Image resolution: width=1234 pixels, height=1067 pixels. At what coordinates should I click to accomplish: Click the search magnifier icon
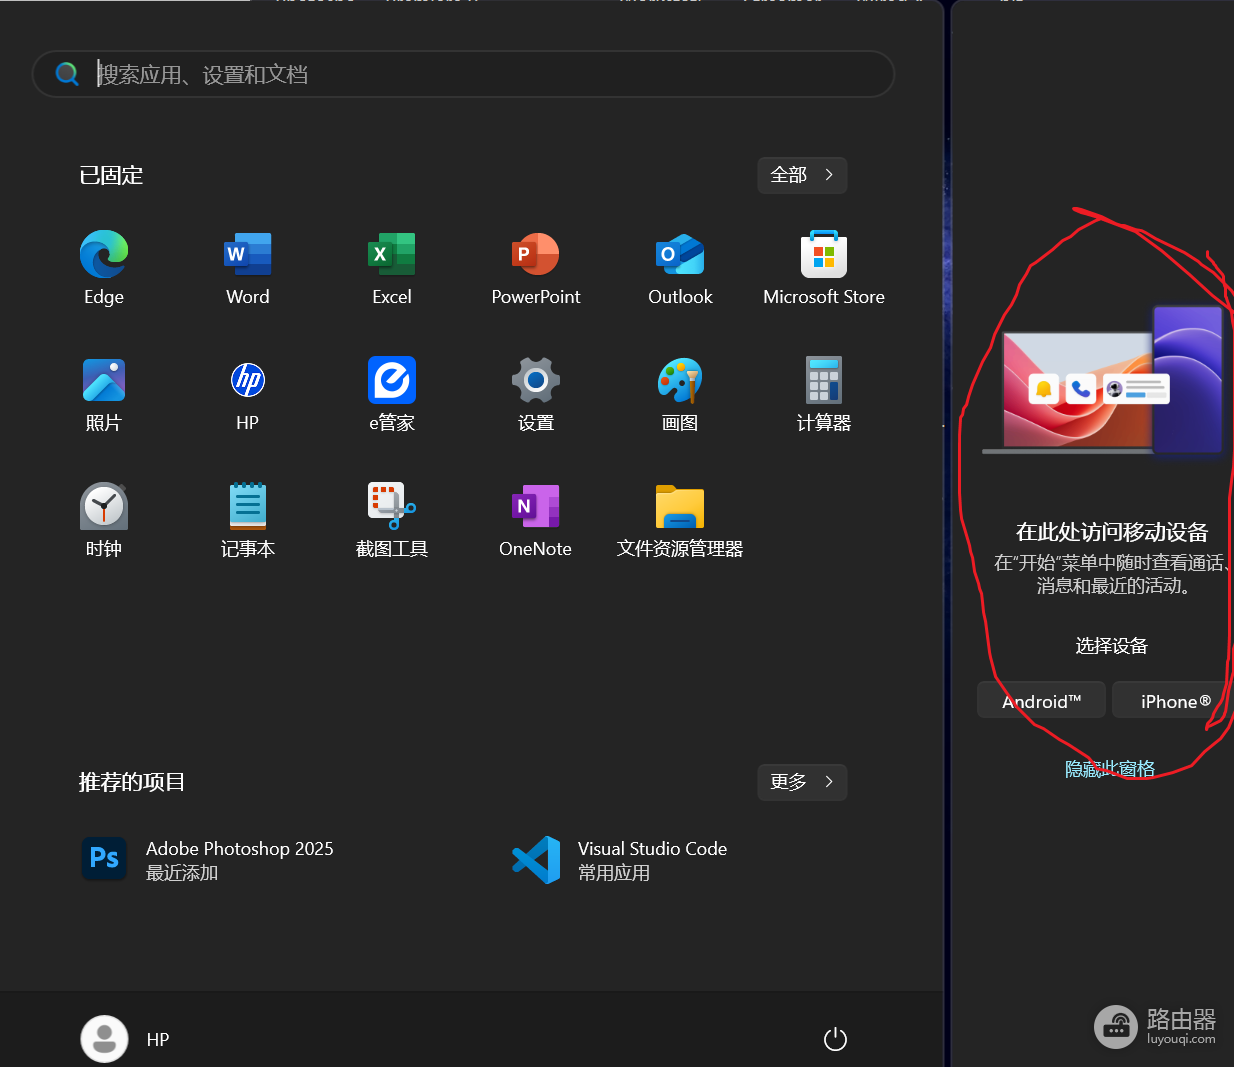point(67,74)
